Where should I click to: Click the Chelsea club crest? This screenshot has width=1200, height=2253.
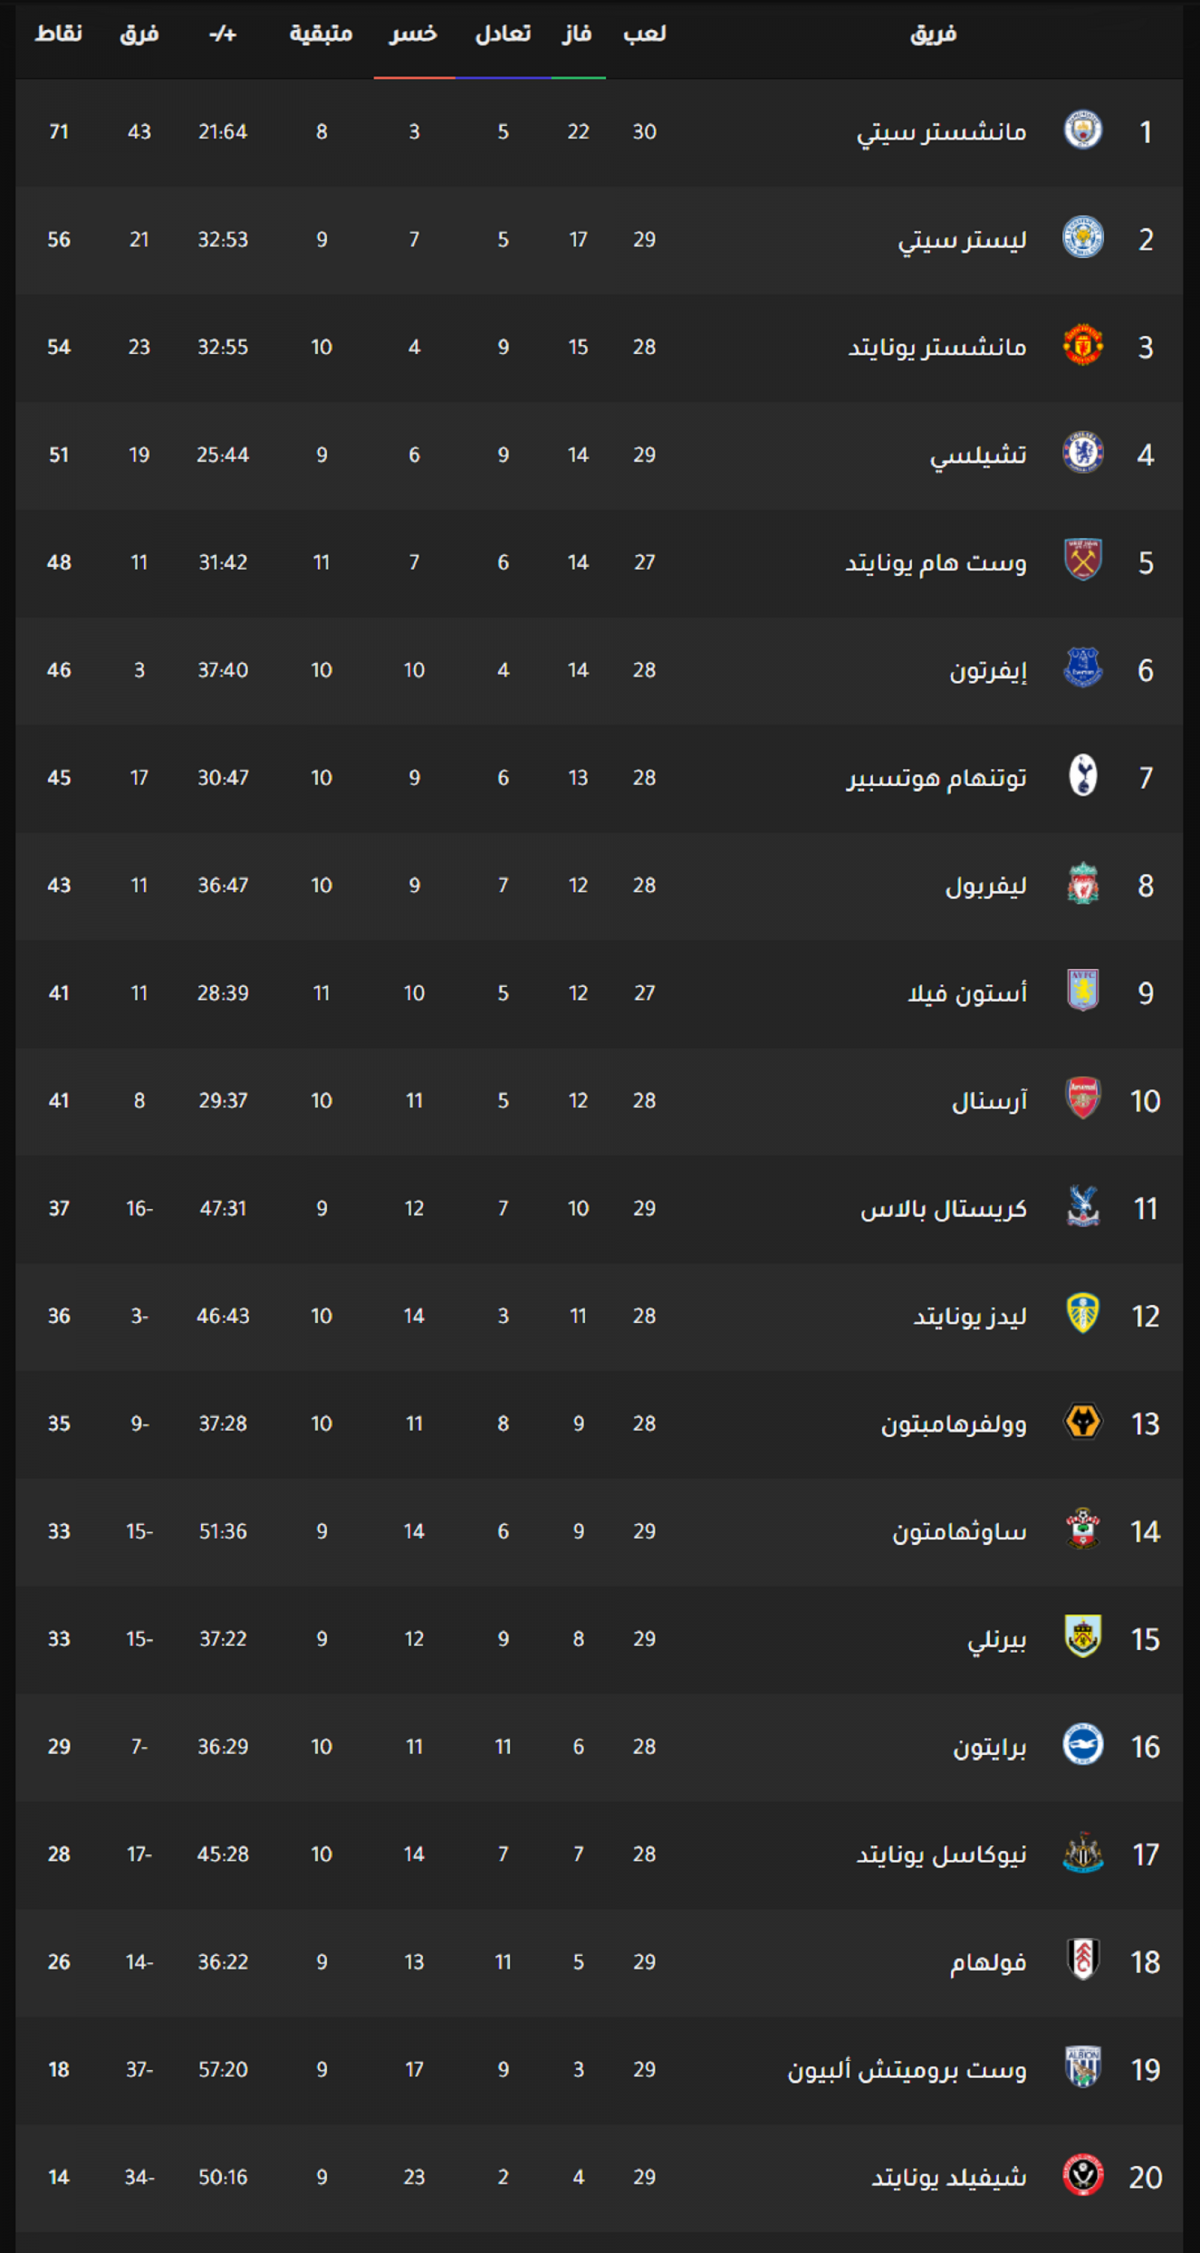point(1082,454)
